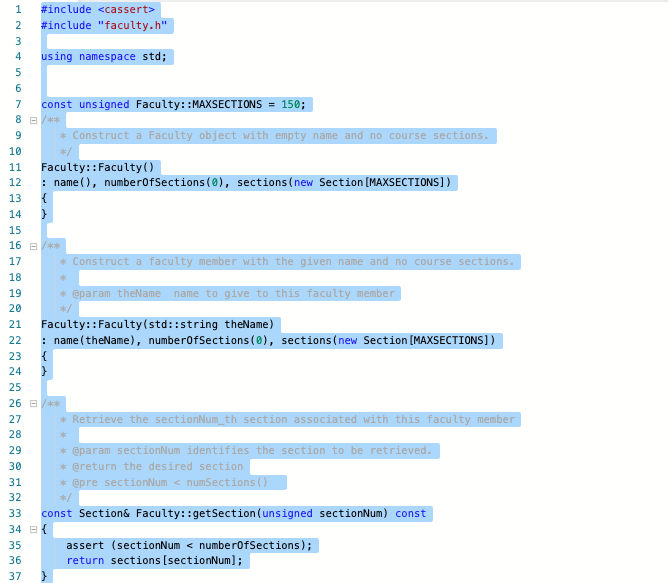Screen dimensions: 668x583
Task: Click 'using namespace std;' statement
Action: click(104, 57)
